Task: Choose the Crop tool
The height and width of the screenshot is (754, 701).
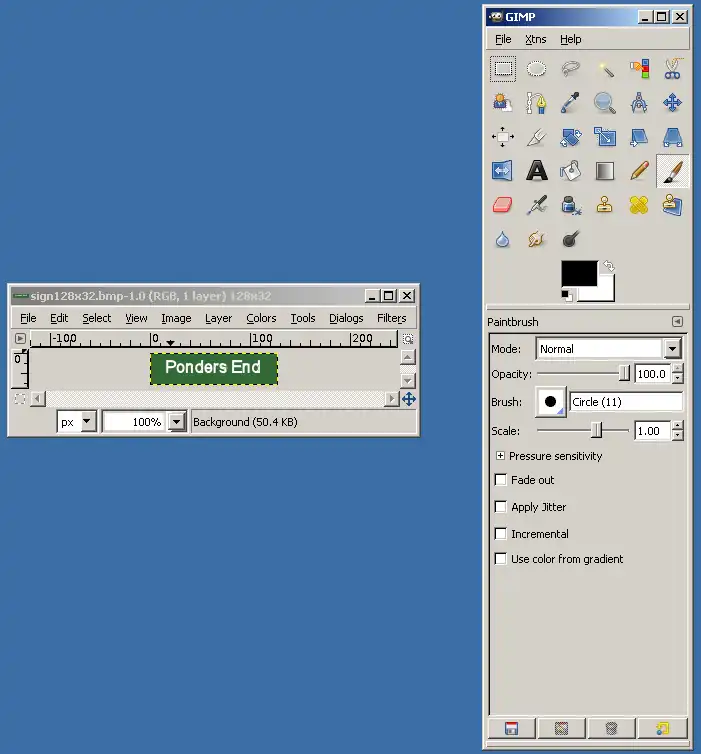Action: pos(537,137)
